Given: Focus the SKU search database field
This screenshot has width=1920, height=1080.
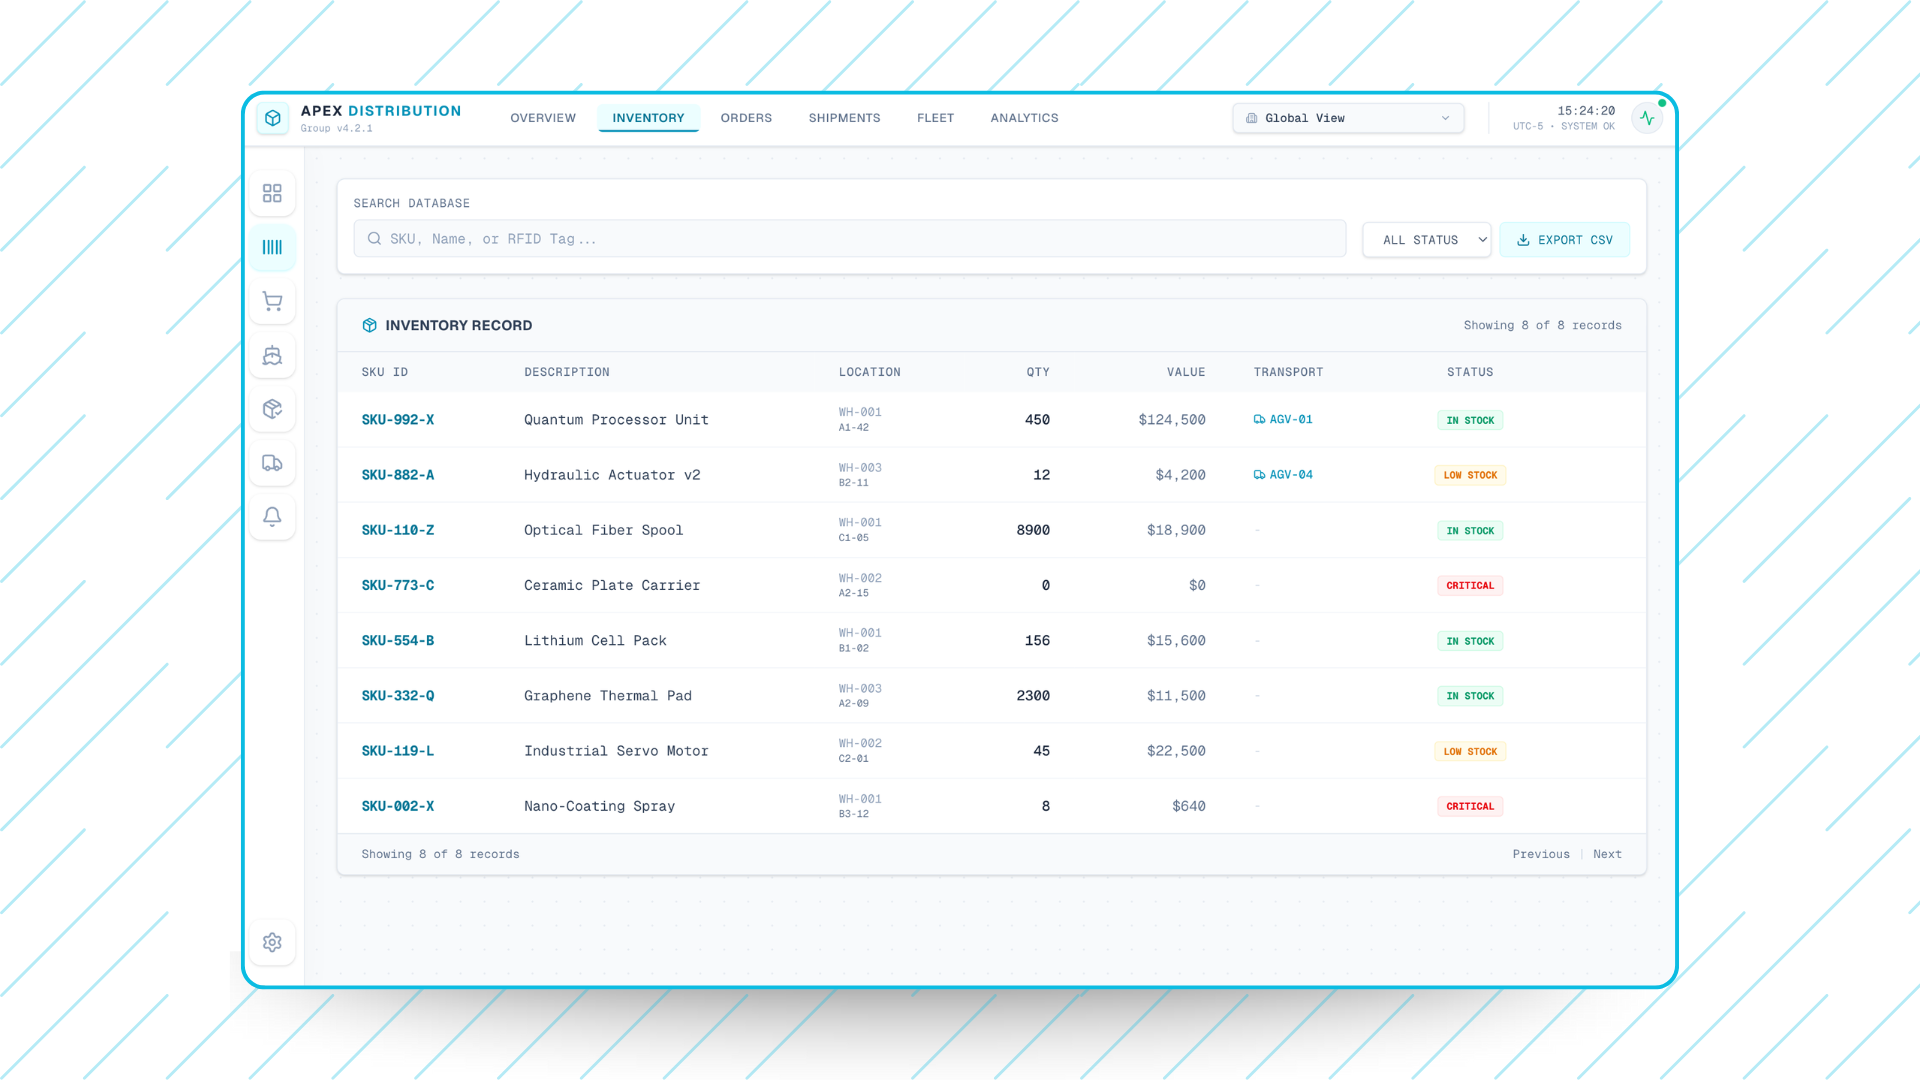Looking at the screenshot, I should (850, 239).
